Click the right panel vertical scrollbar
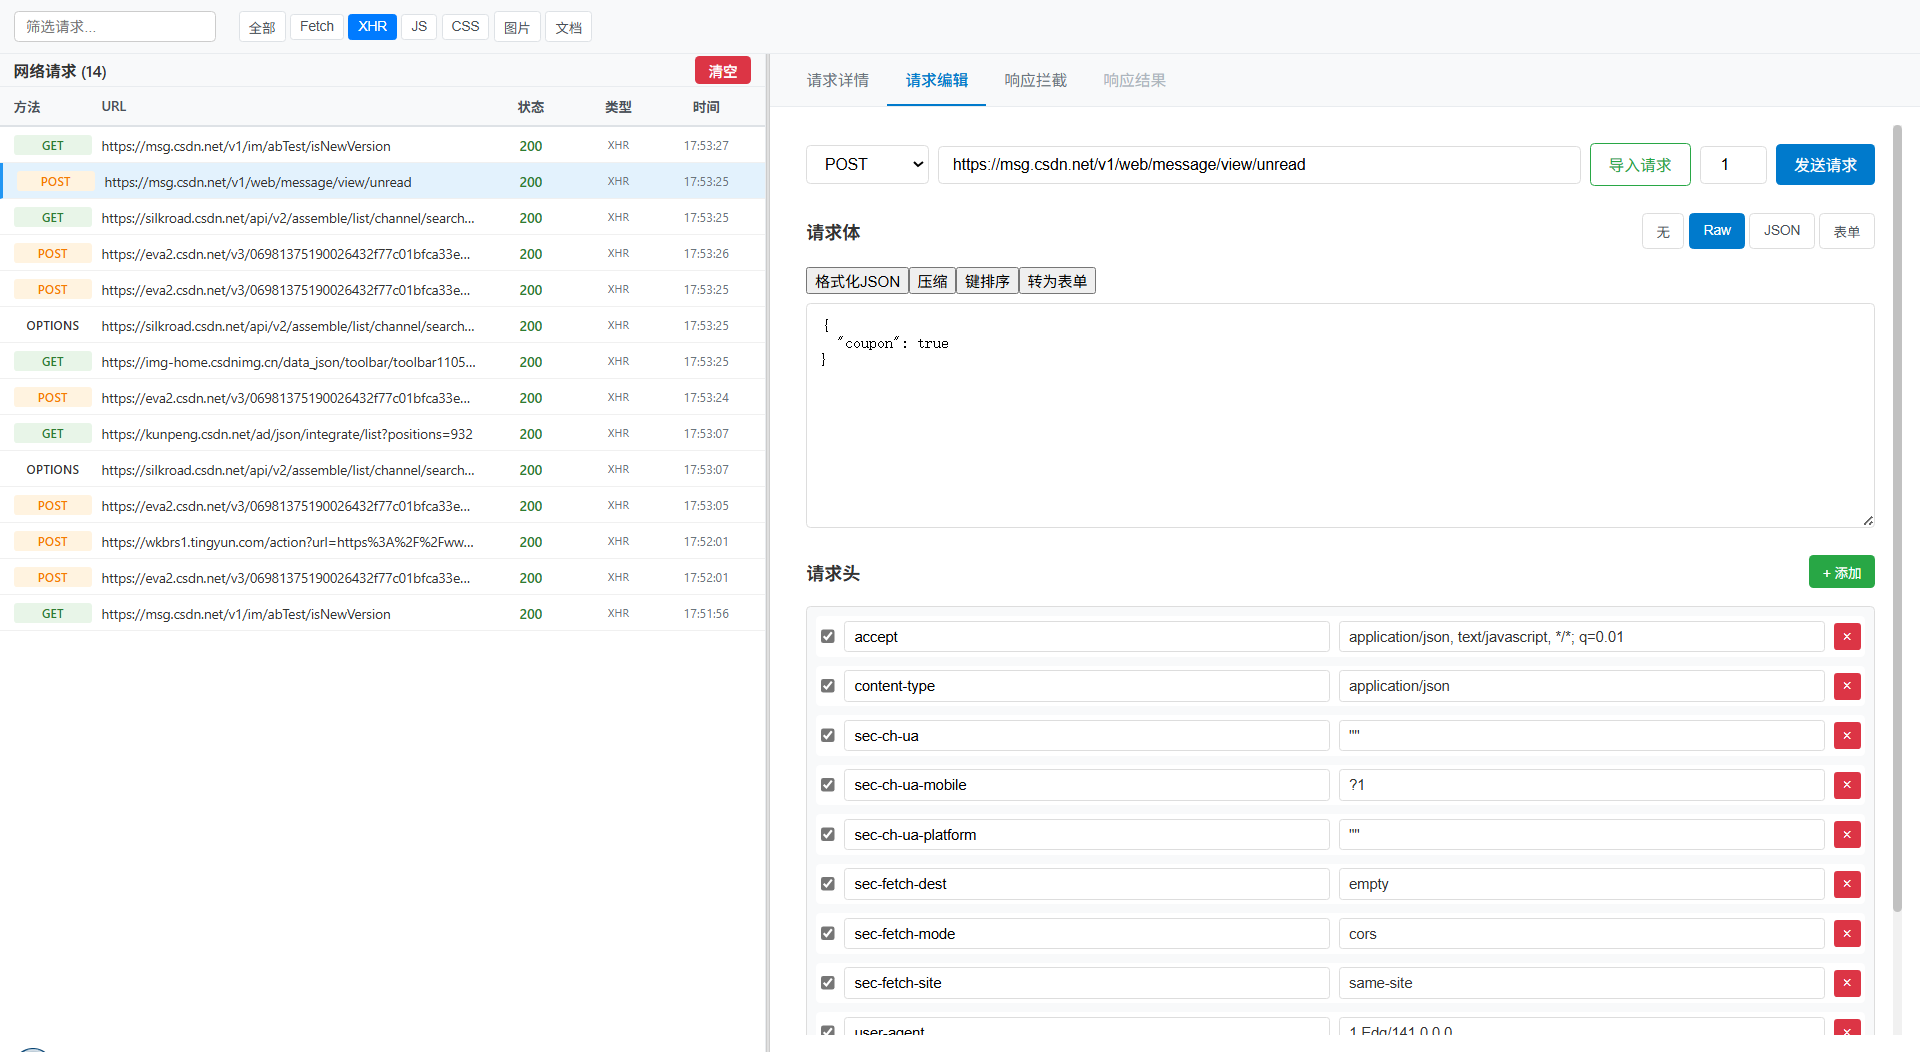Image resolution: width=1920 pixels, height=1052 pixels. [x=1897, y=520]
